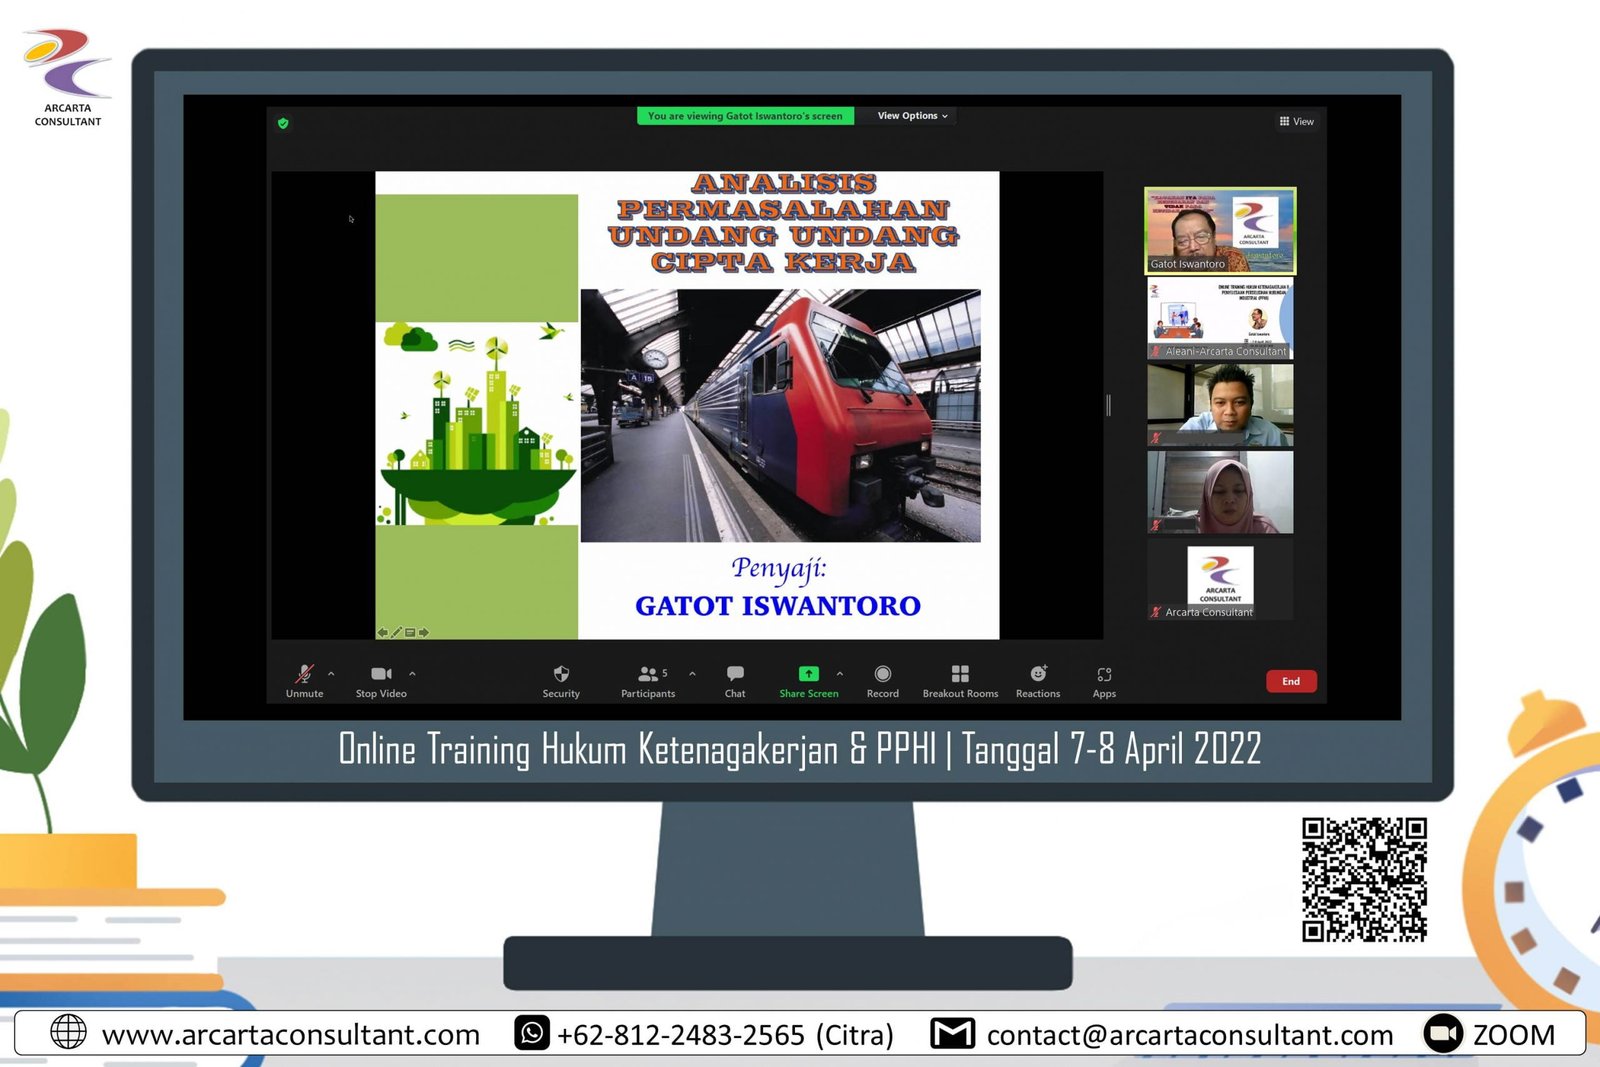Screen dimensions: 1600x1067
Task: Select Gatot Iswantoro's video thumbnail
Action: click(x=1220, y=231)
